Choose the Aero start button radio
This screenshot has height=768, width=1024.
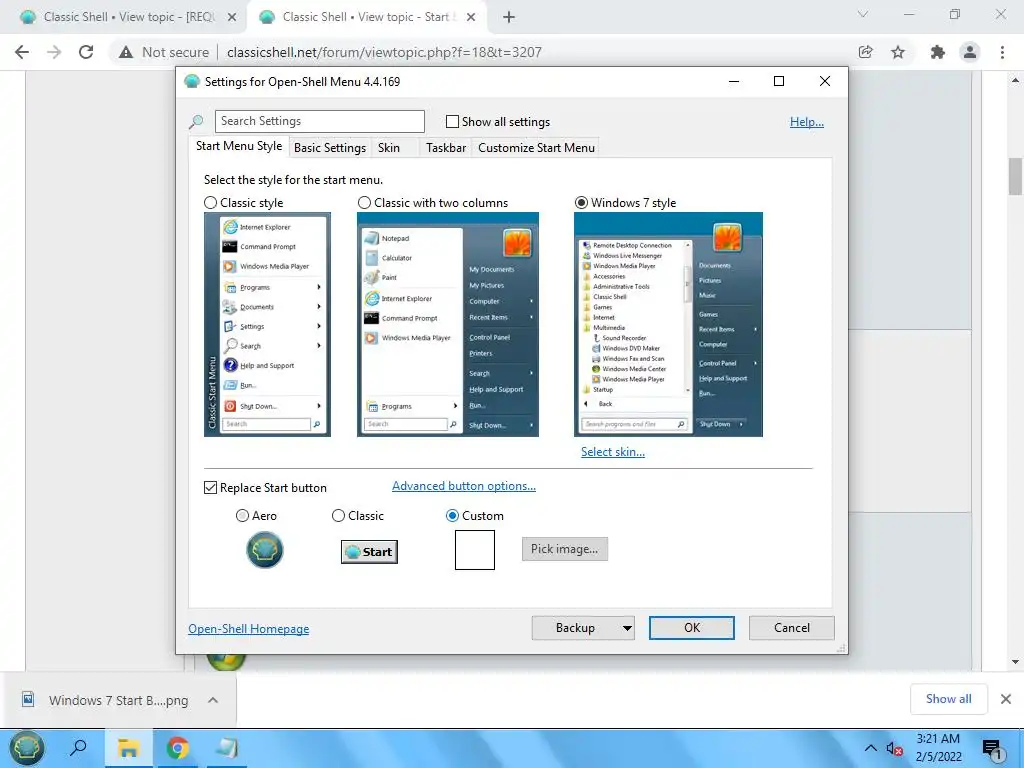[x=242, y=516]
